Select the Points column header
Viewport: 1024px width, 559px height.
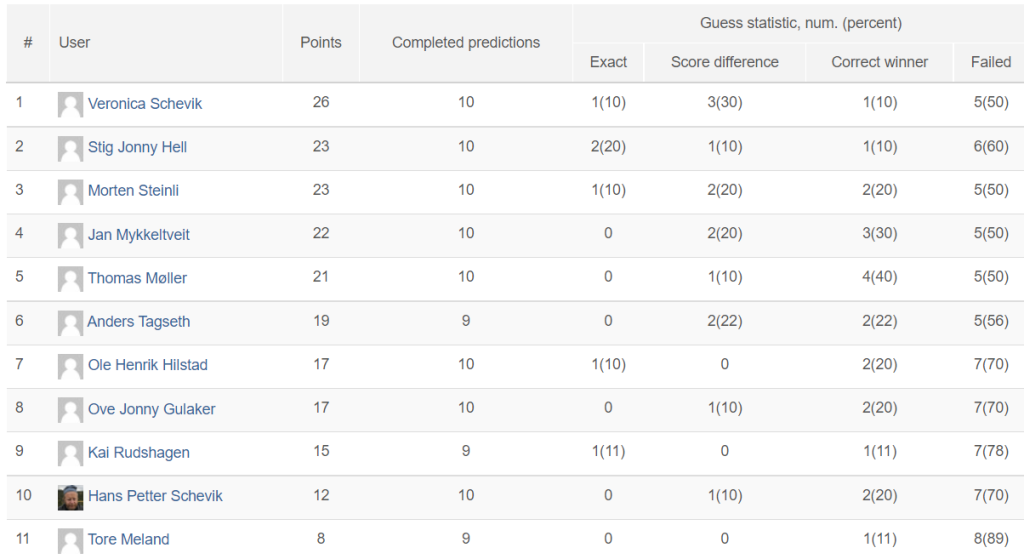pos(321,42)
